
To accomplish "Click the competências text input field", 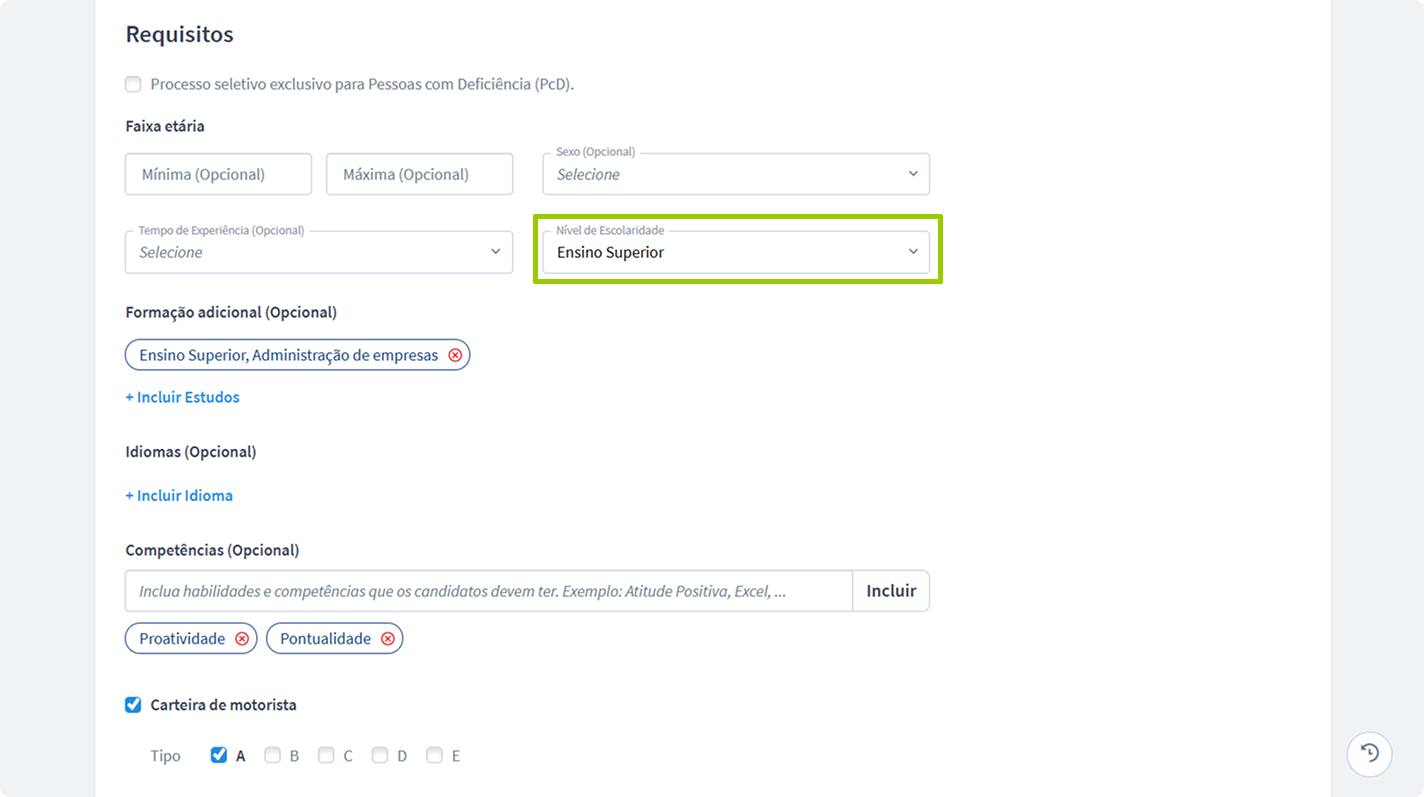I will coord(488,591).
